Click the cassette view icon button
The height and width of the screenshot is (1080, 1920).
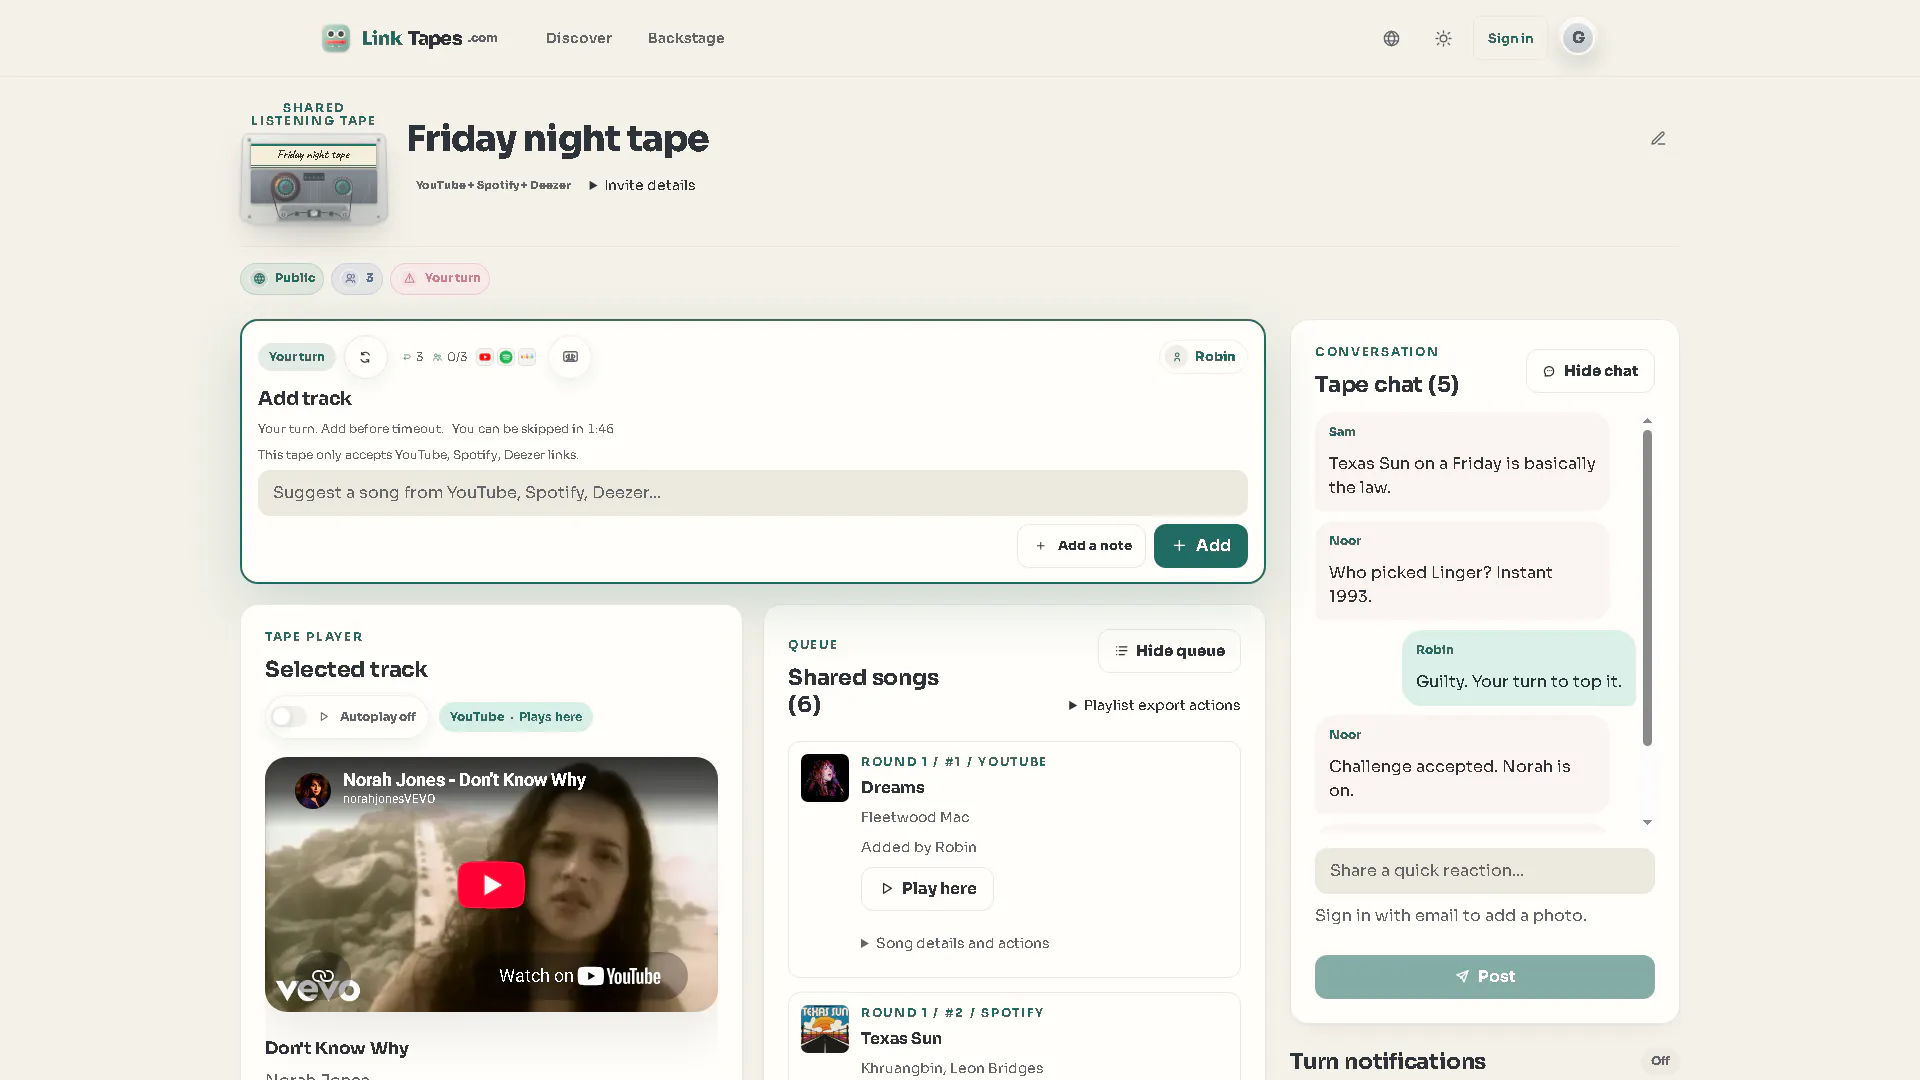click(x=570, y=357)
